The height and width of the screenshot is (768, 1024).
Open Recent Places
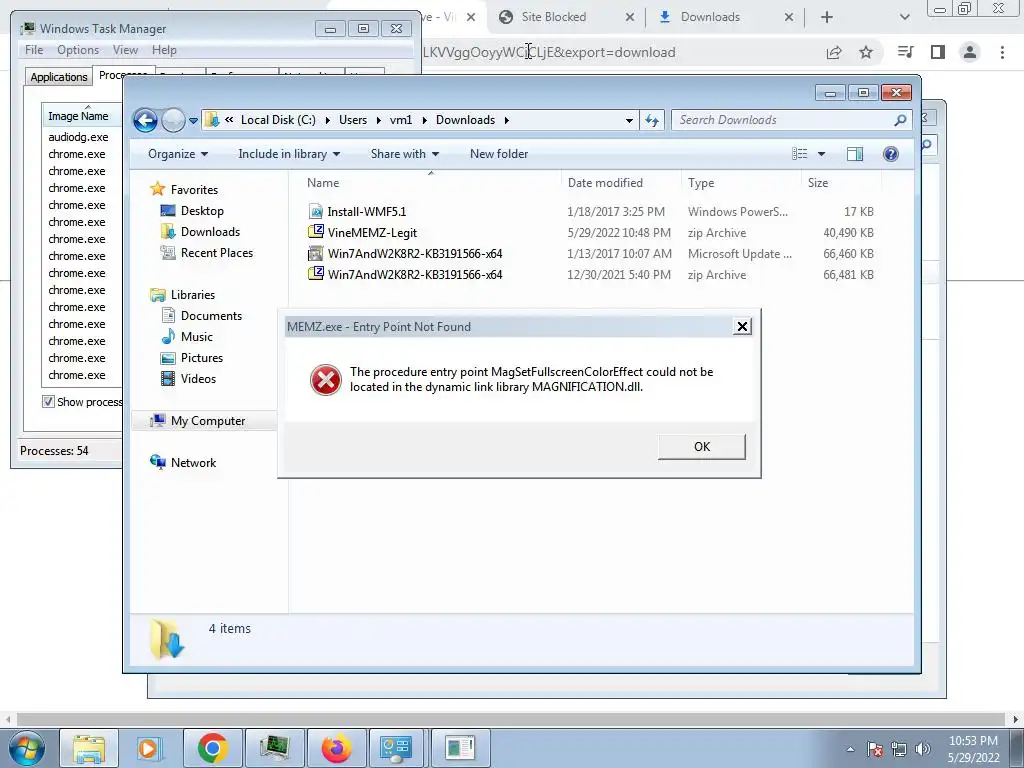point(216,253)
